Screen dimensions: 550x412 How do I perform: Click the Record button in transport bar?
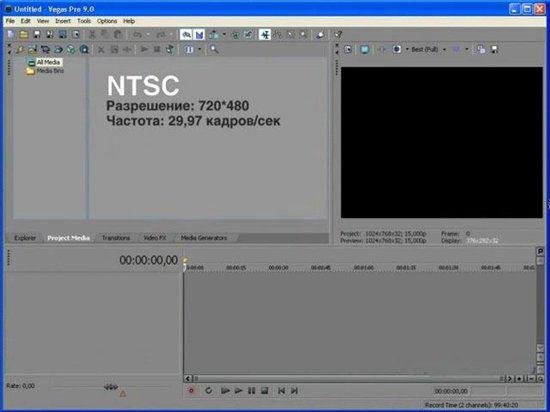[191, 390]
